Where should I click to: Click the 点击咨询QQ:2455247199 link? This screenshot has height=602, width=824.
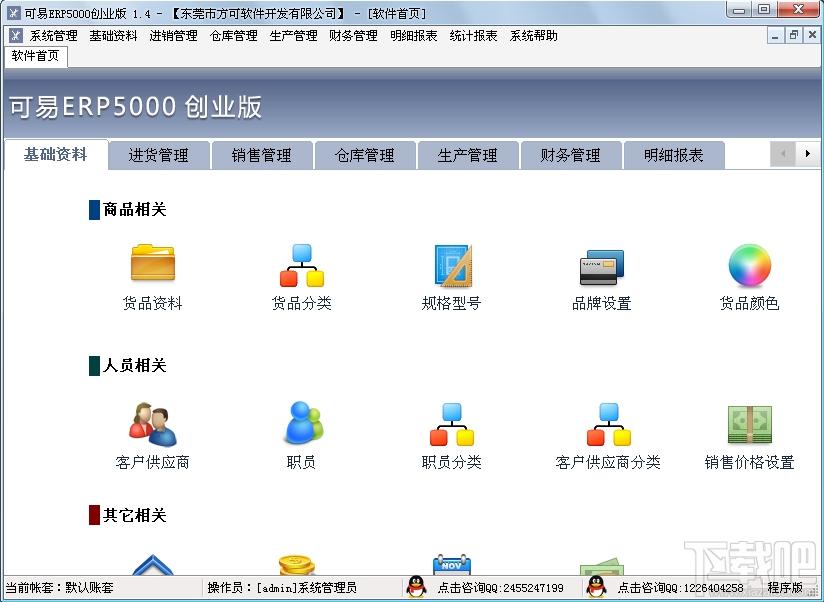coord(501,588)
